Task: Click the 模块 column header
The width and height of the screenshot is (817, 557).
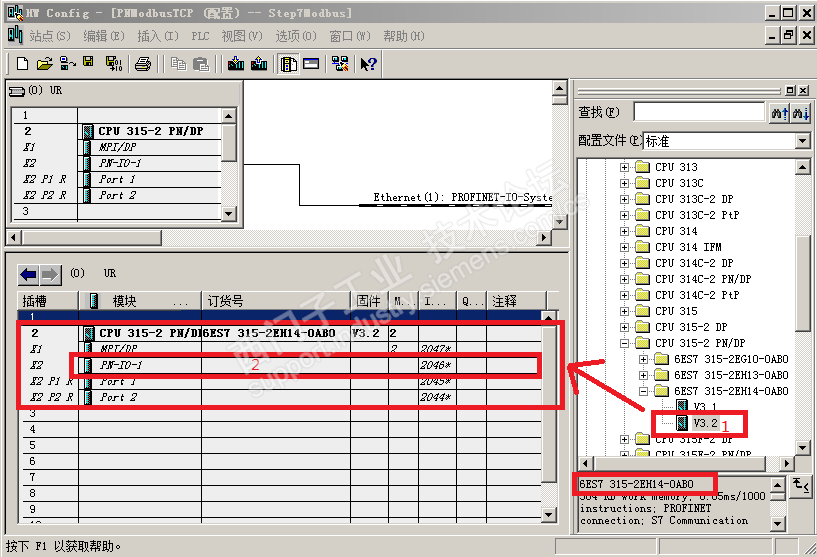Action: coord(140,301)
